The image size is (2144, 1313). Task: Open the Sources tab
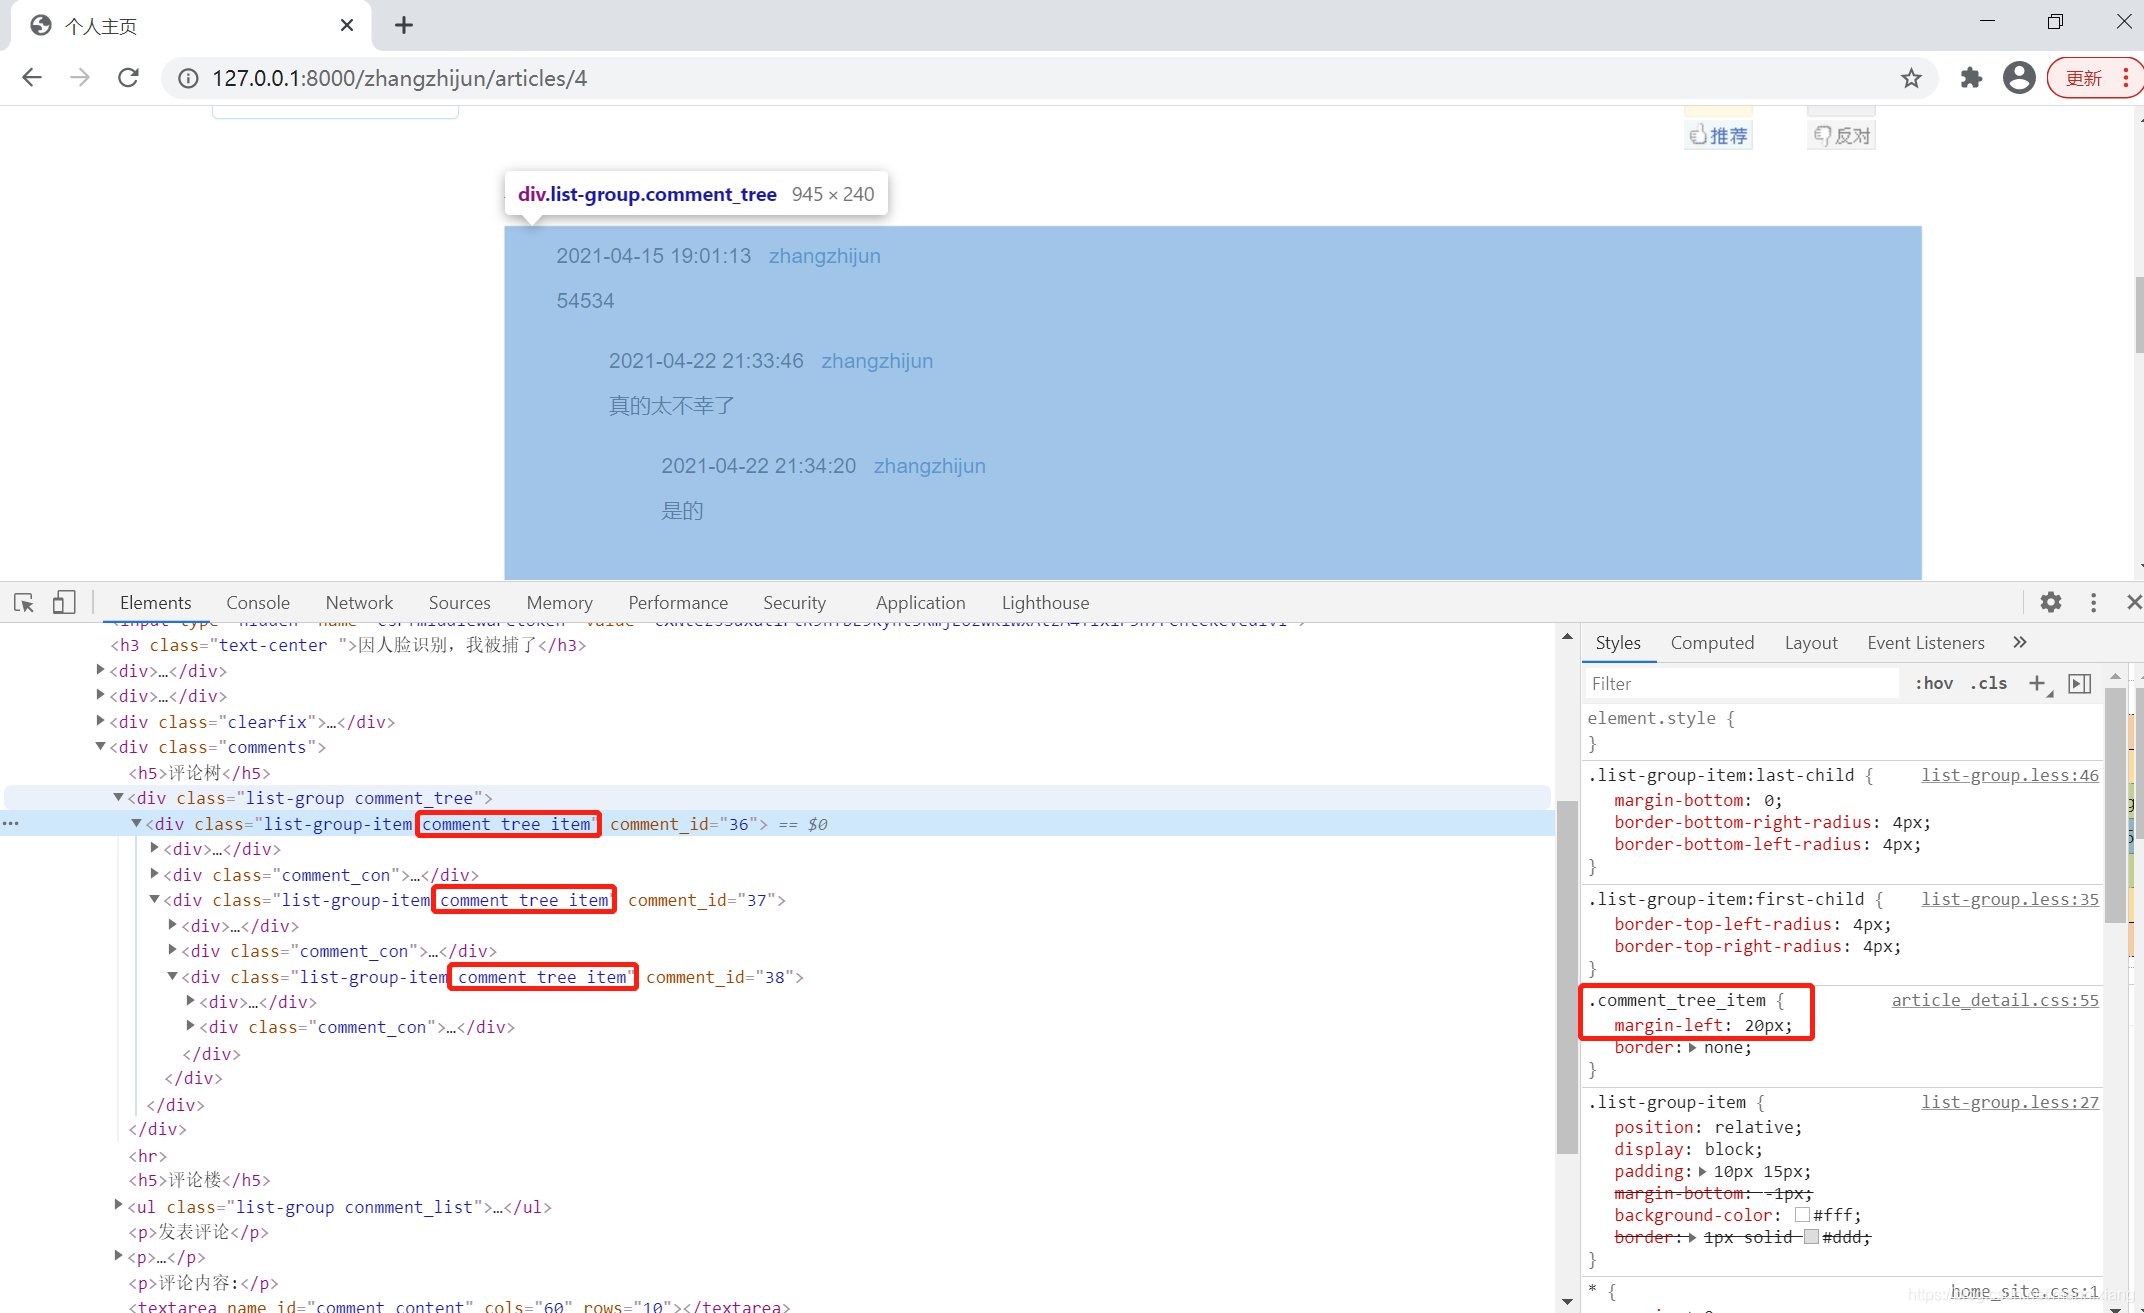click(459, 602)
